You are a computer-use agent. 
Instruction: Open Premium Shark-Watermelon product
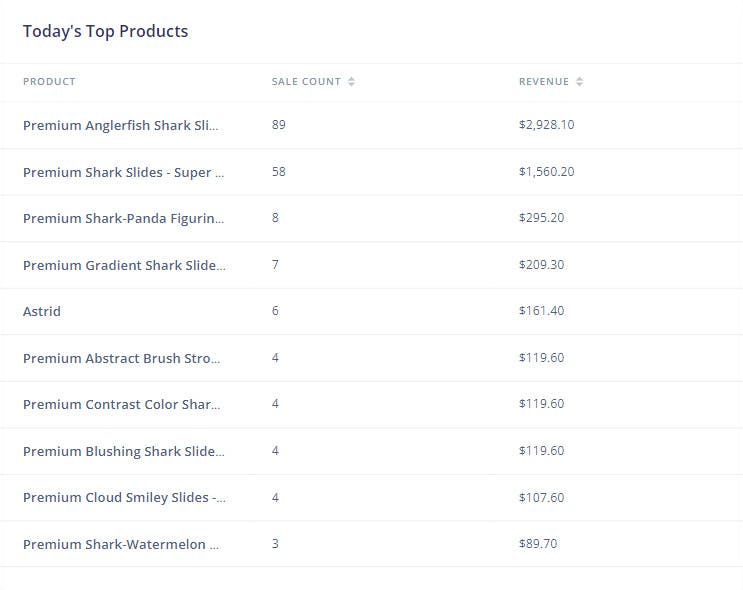click(x=121, y=544)
